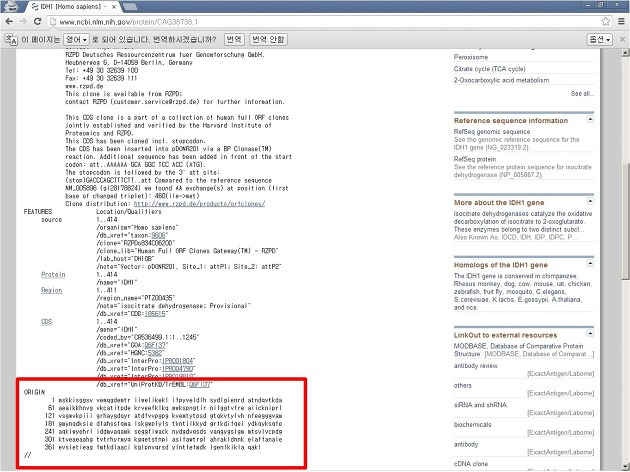The image size is (630, 472).
Task: Close the translation bar
Action: point(622,39)
